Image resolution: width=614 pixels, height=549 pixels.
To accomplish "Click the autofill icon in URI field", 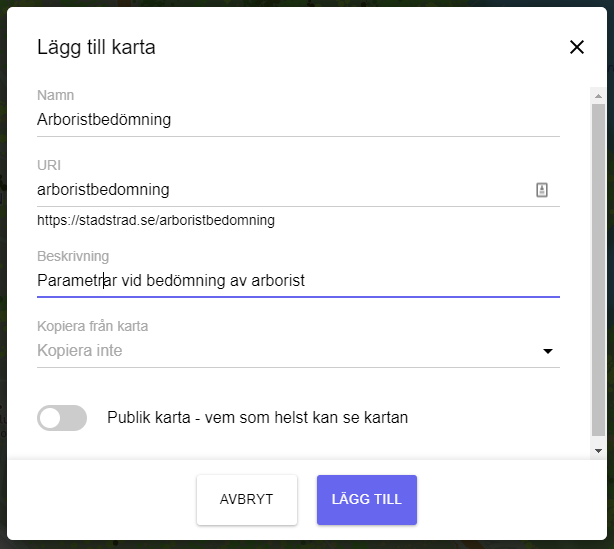I will [x=542, y=190].
